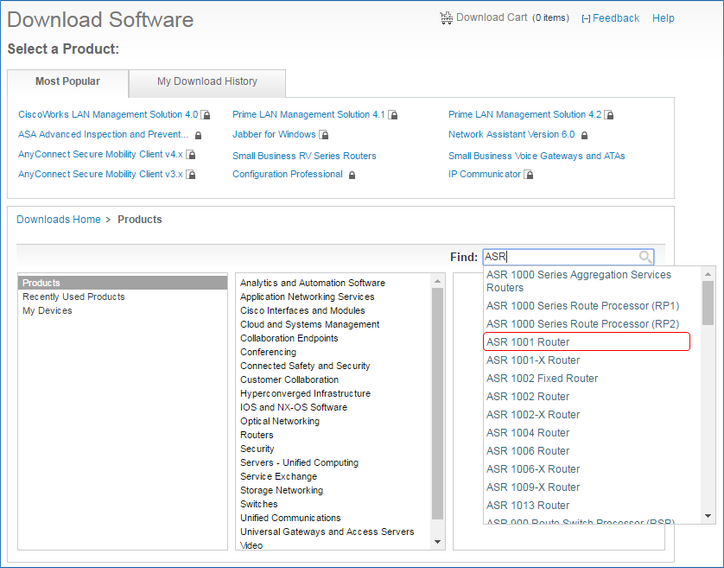Click suggestions list scroll-down arrow
The image size is (724, 568).
click(708, 516)
